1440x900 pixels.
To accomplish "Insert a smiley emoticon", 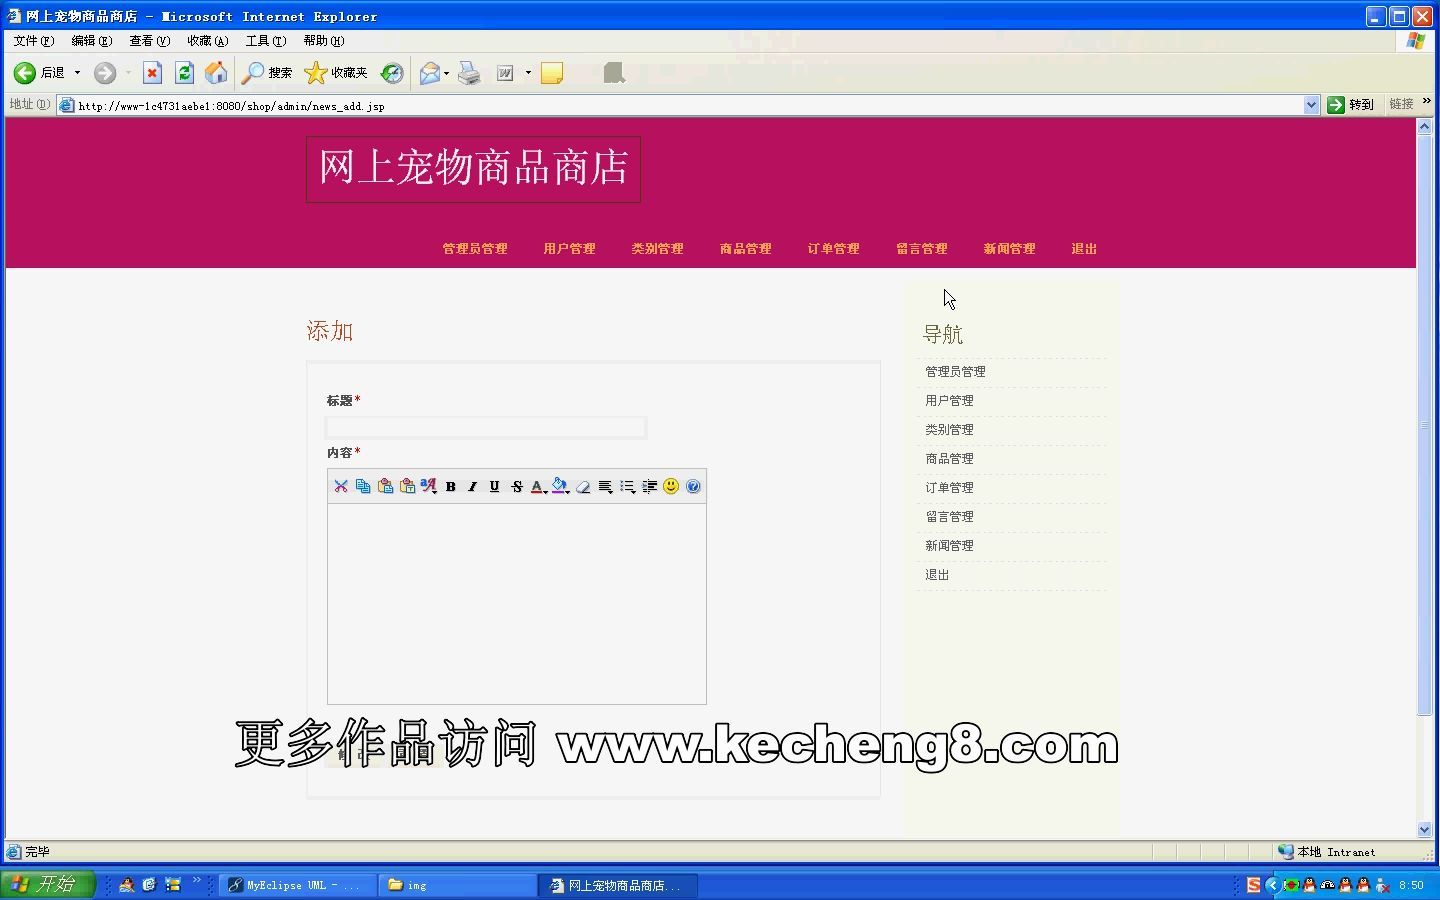I will (x=671, y=486).
